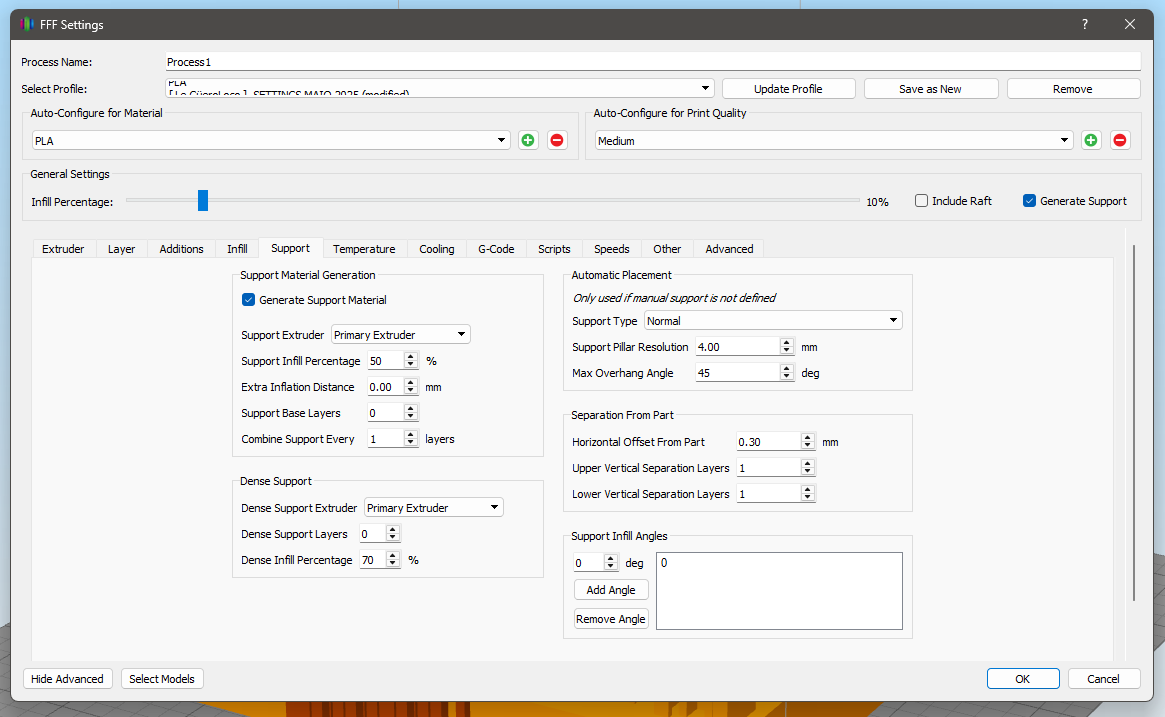
Task: Open the G-Code tab
Action: pyautogui.click(x=495, y=249)
